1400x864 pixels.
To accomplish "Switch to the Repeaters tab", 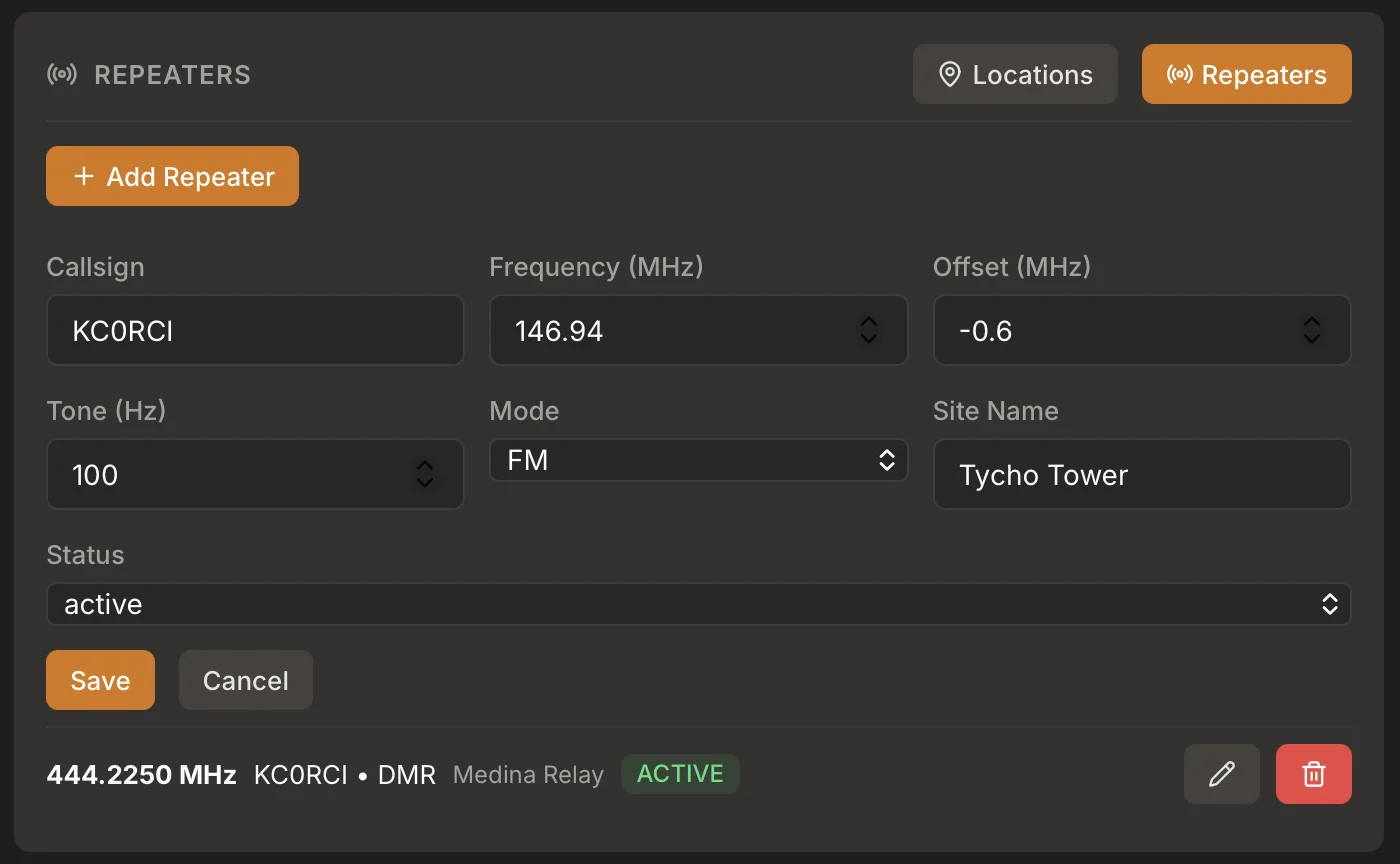I will [x=1247, y=74].
